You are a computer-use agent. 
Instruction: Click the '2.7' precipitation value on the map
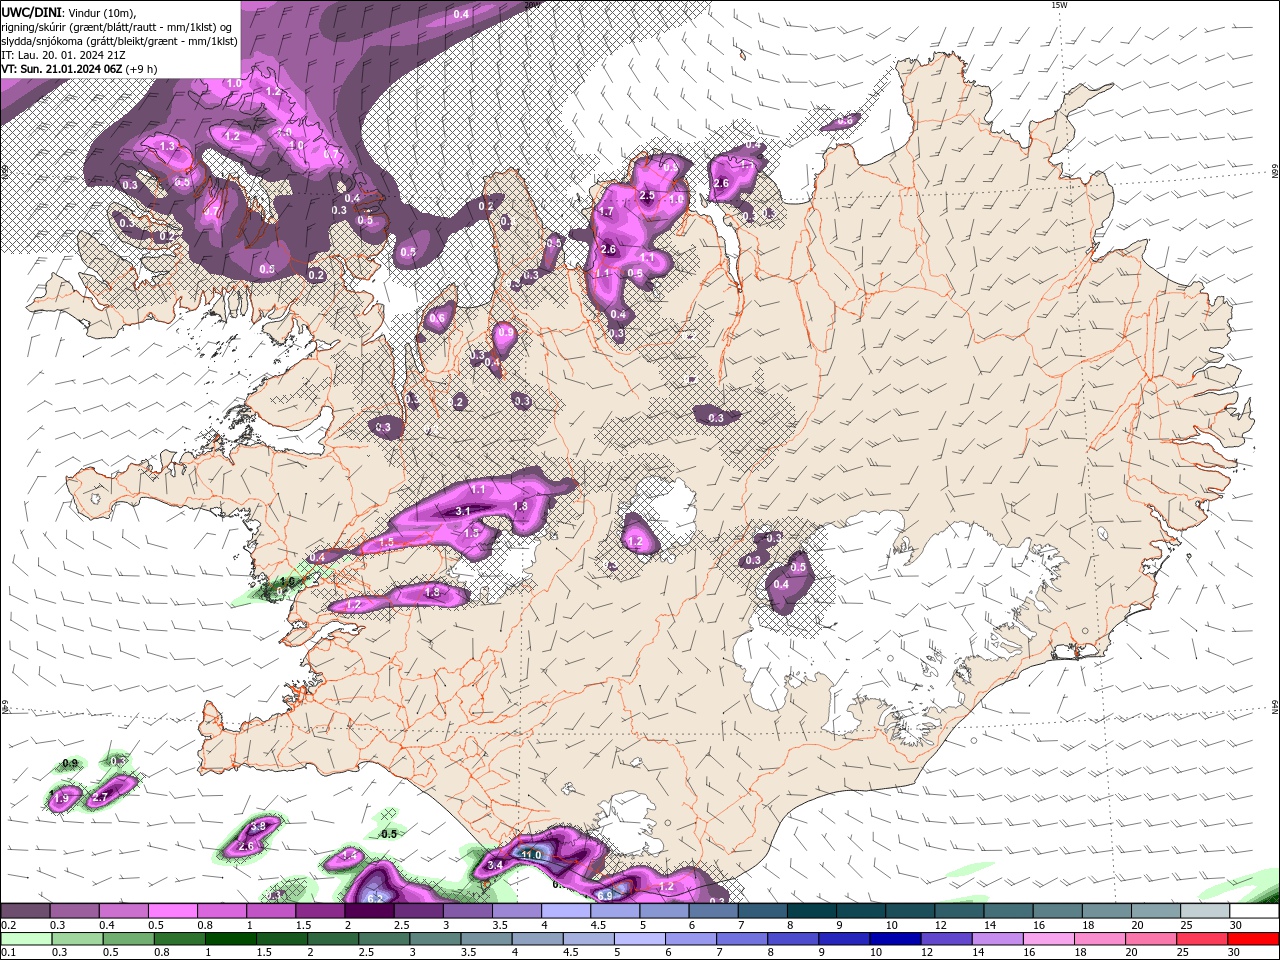click(100, 798)
